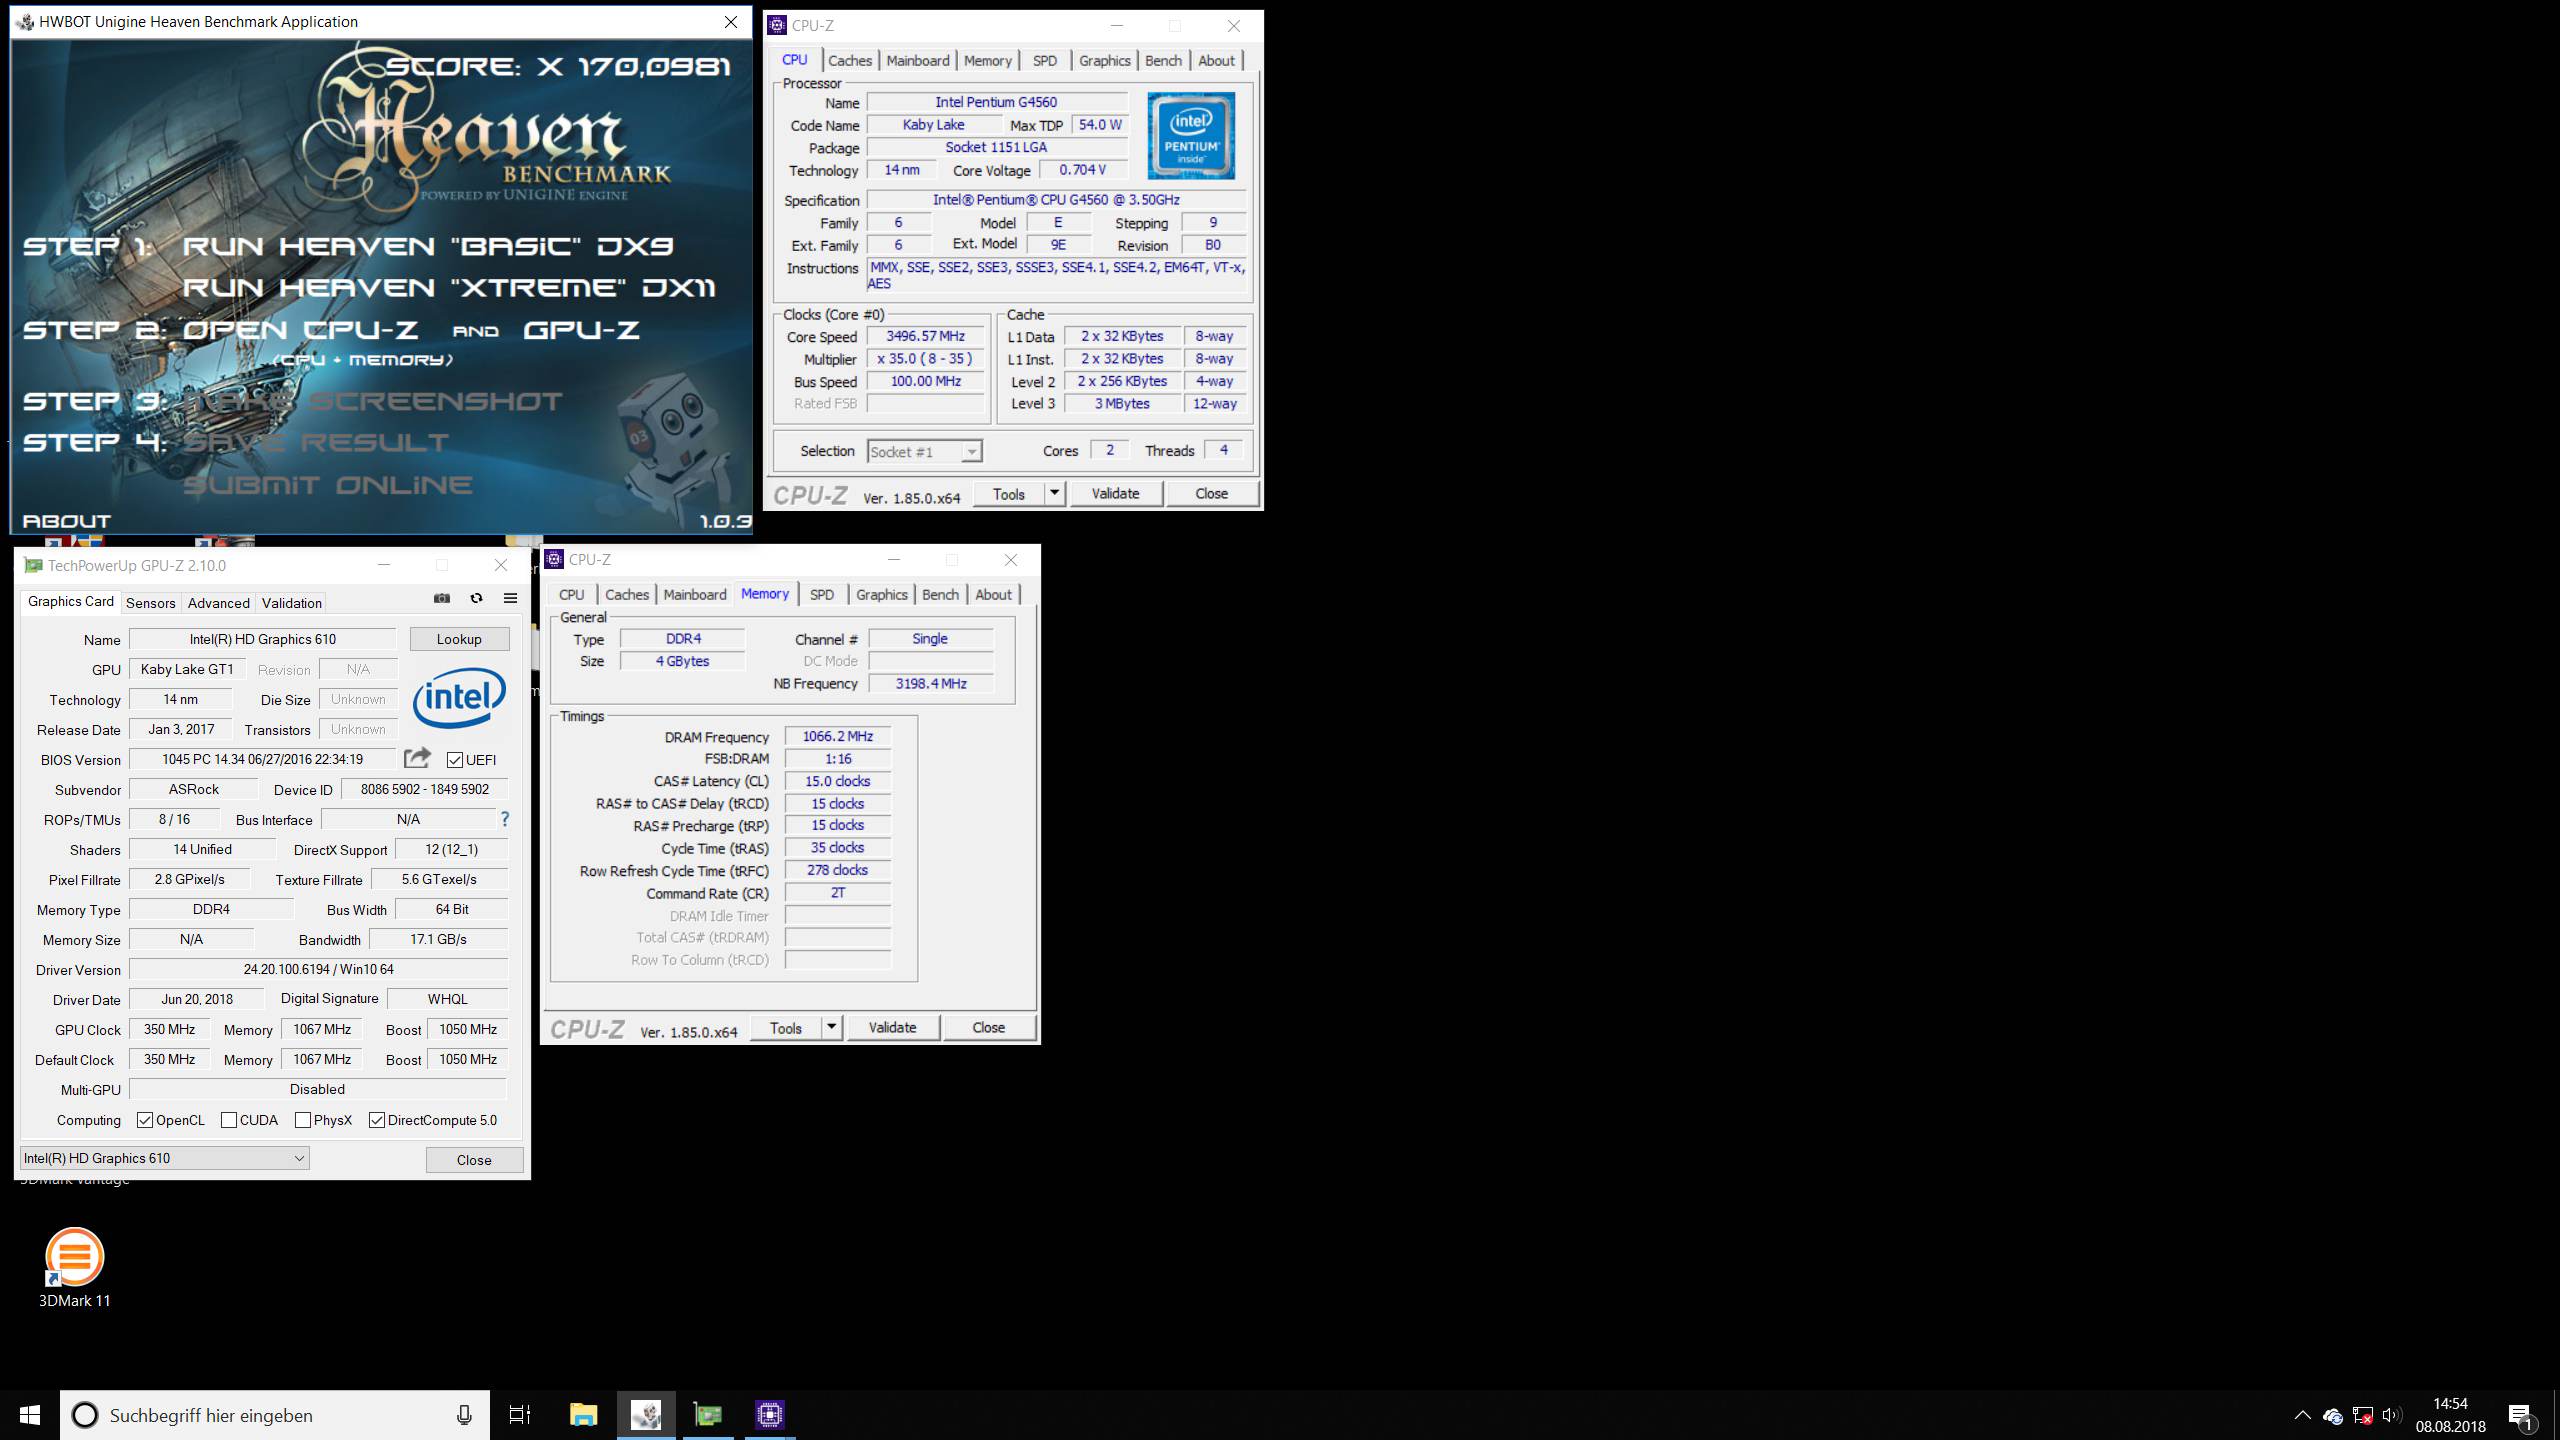Expand the Intel HD Graphics 610 GPU selector
Image resolution: width=2560 pixels, height=1440 pixels.
165,1158
